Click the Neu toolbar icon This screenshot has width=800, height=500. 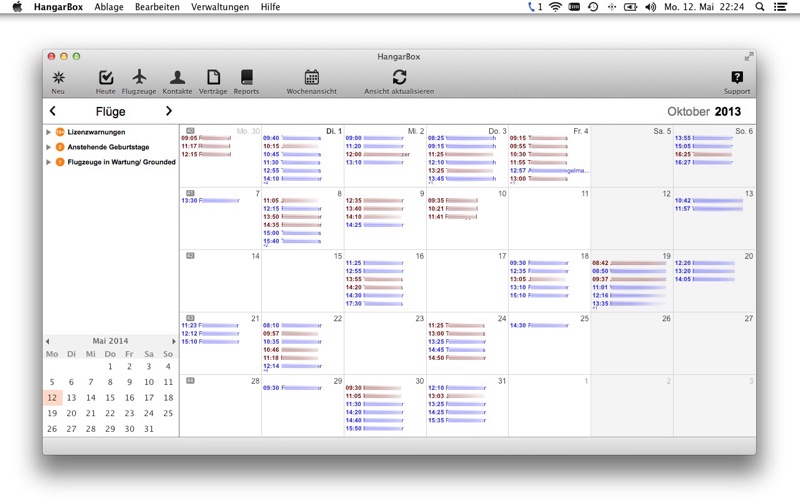tap(58, 78)
